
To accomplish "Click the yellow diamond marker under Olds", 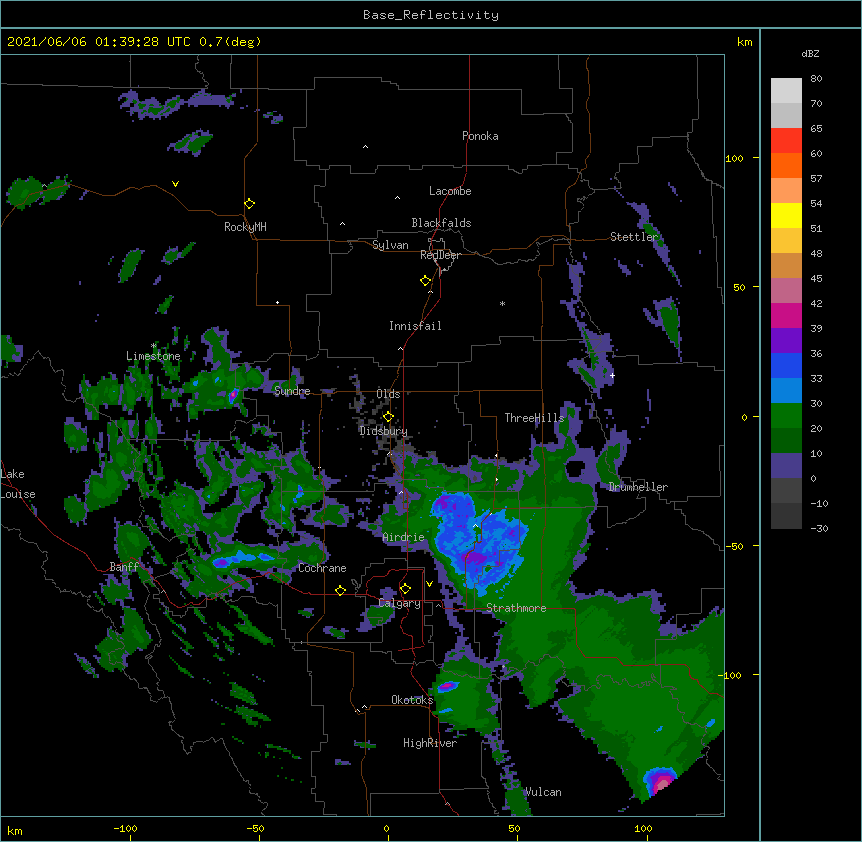I will pyautogui.click(x=388, y=416).
